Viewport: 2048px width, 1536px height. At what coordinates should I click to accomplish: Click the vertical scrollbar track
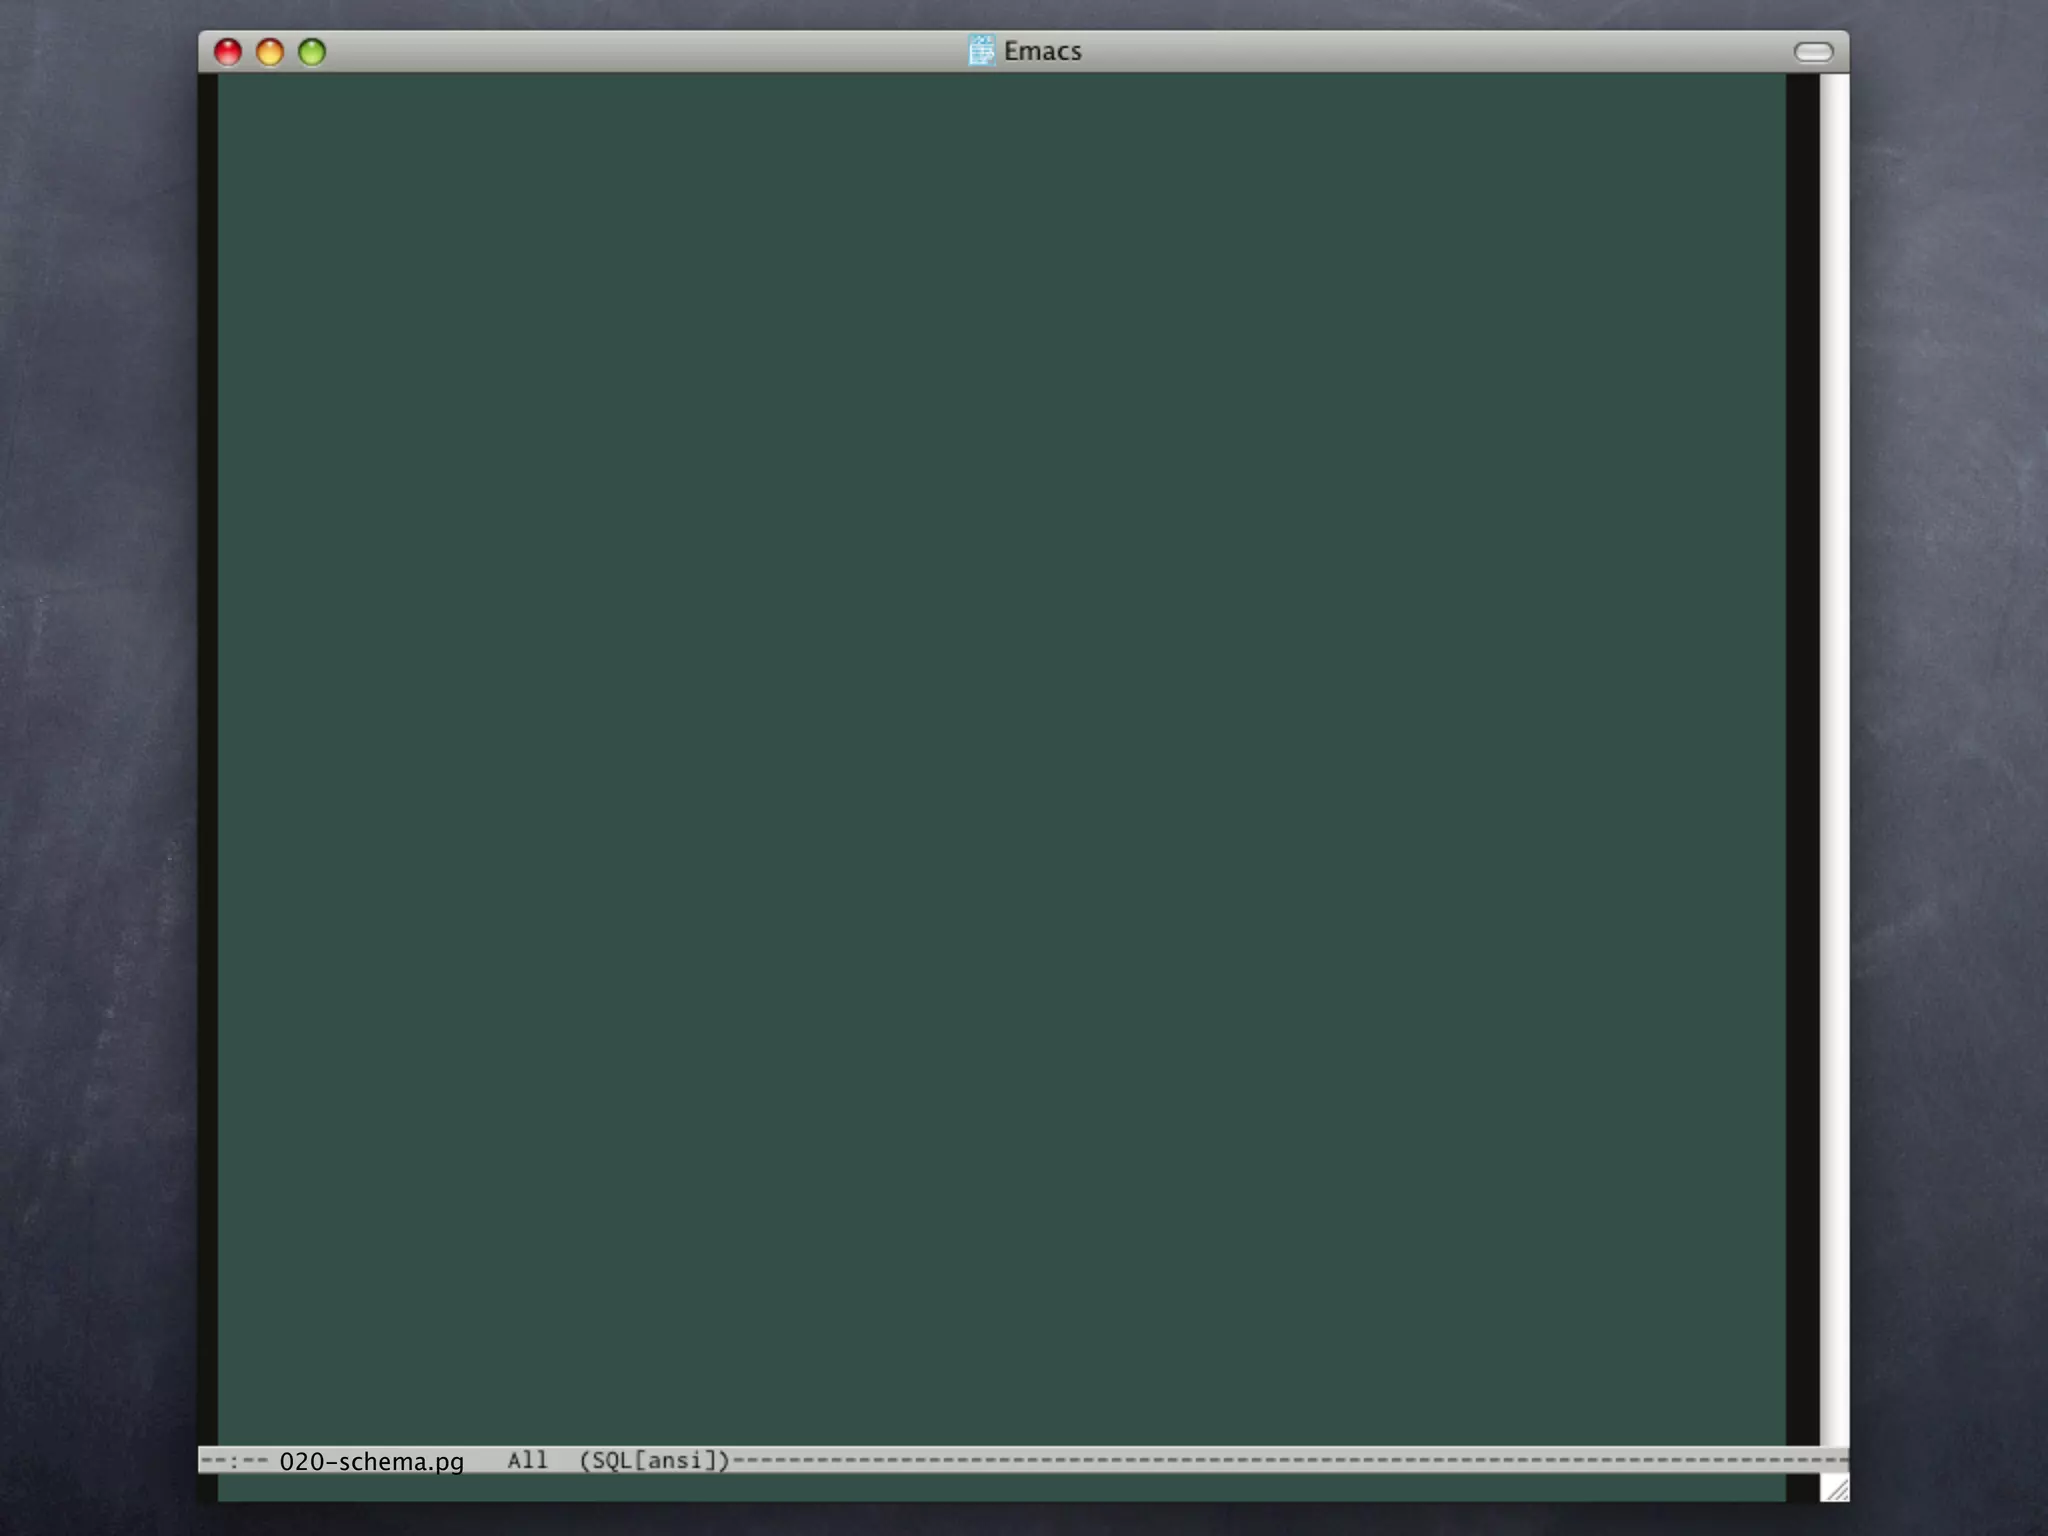click(1834, 760)
